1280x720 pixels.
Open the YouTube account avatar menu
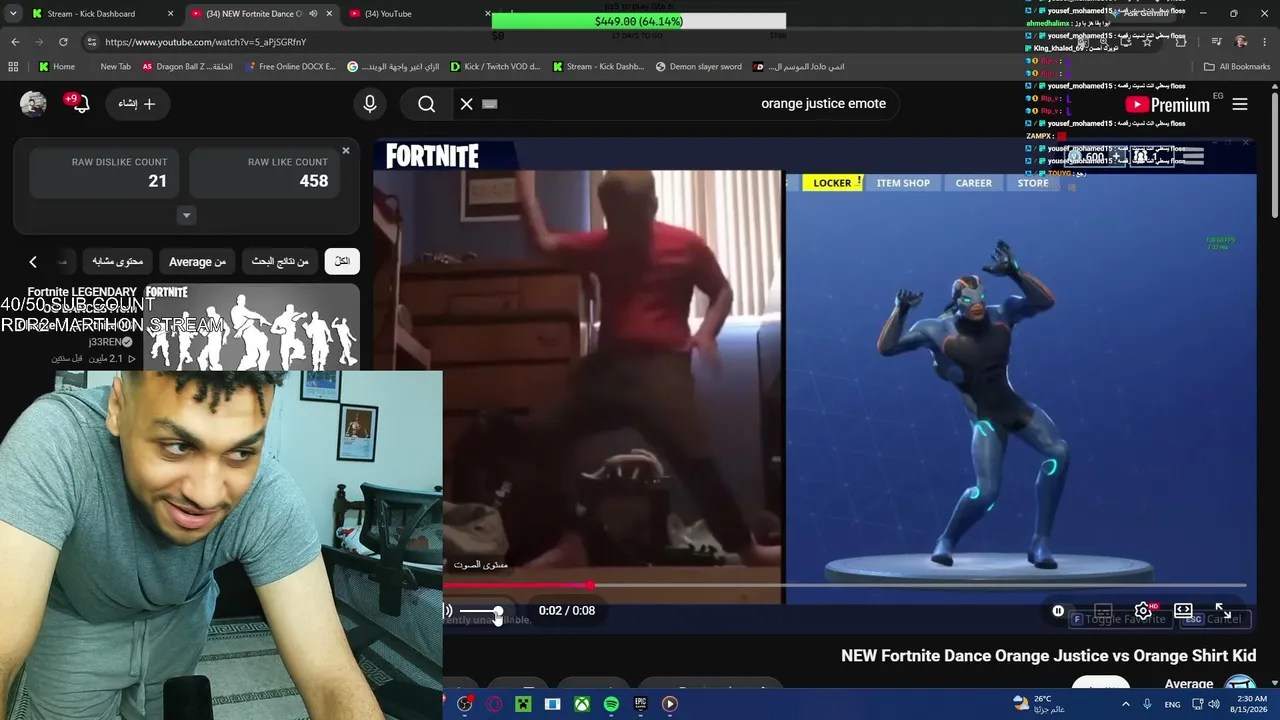(33, 104)
